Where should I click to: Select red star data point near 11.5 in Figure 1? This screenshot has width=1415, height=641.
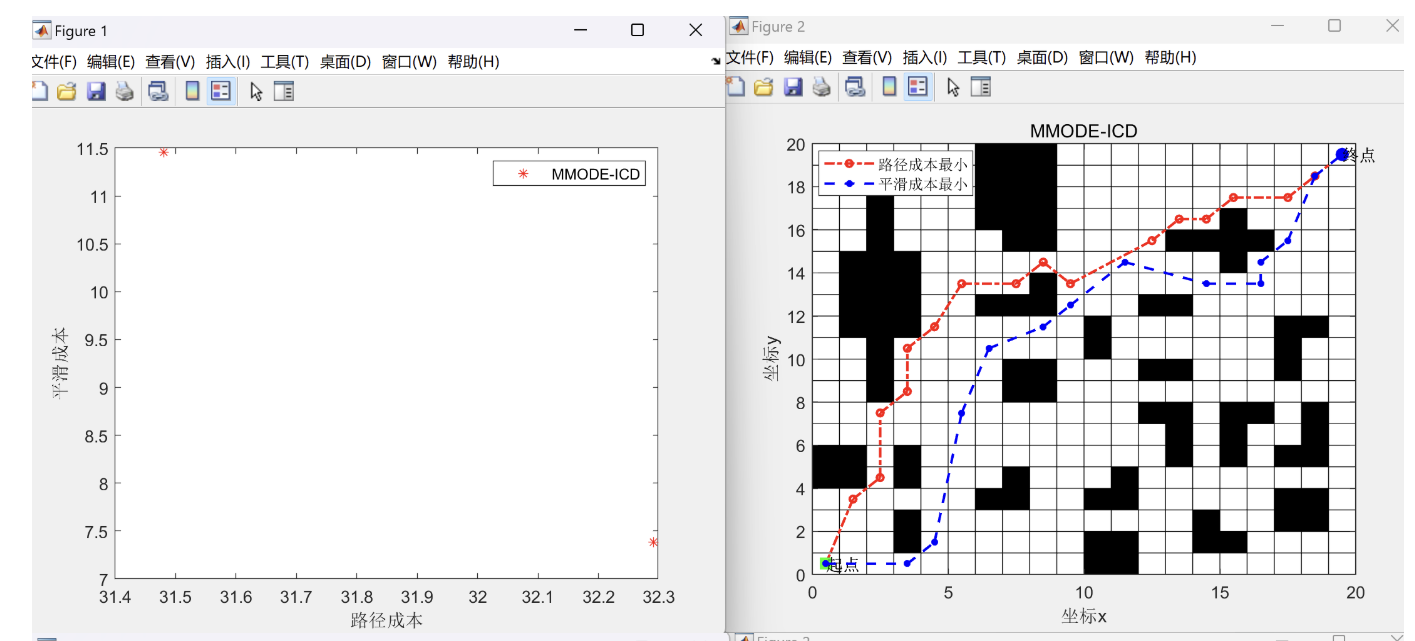tap(163, 152)
